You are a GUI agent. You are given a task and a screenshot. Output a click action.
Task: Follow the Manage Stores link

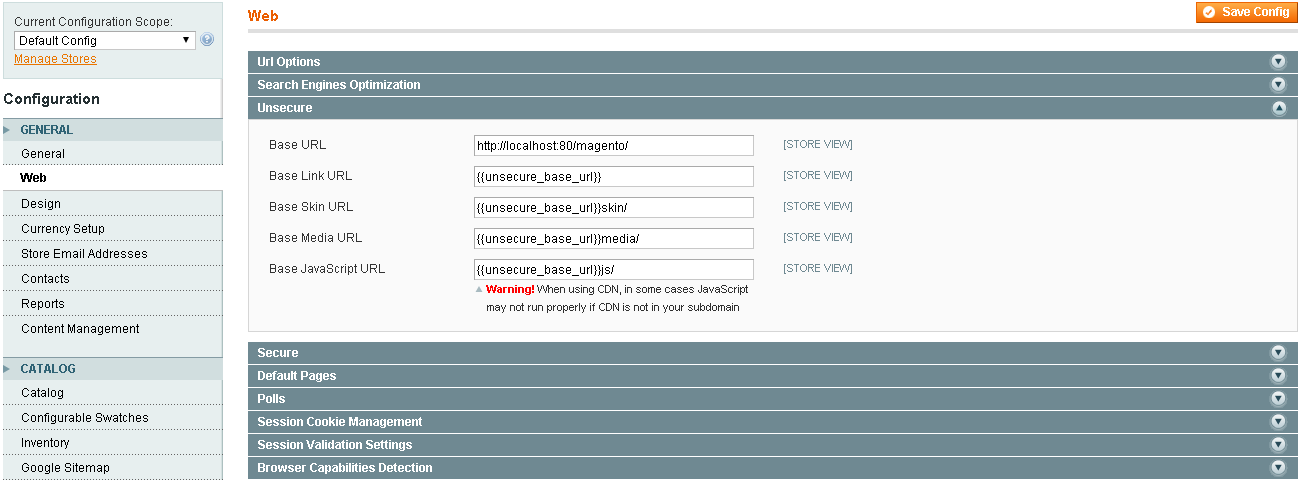(55, 59)
